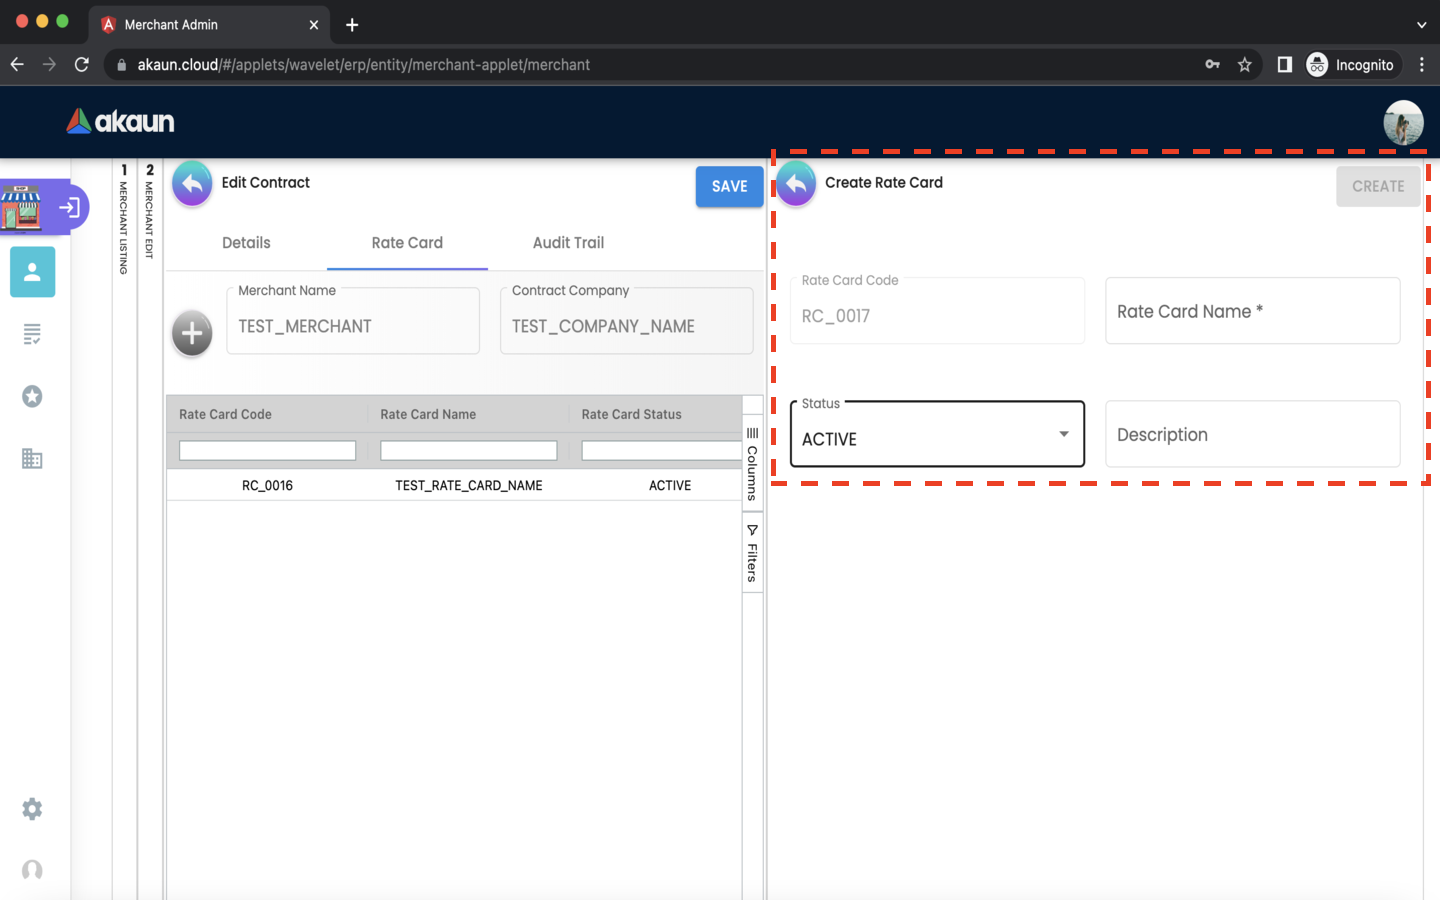Switch to the Details tab
This screenshot has height=900, width=1440.
tap(246, 243)
